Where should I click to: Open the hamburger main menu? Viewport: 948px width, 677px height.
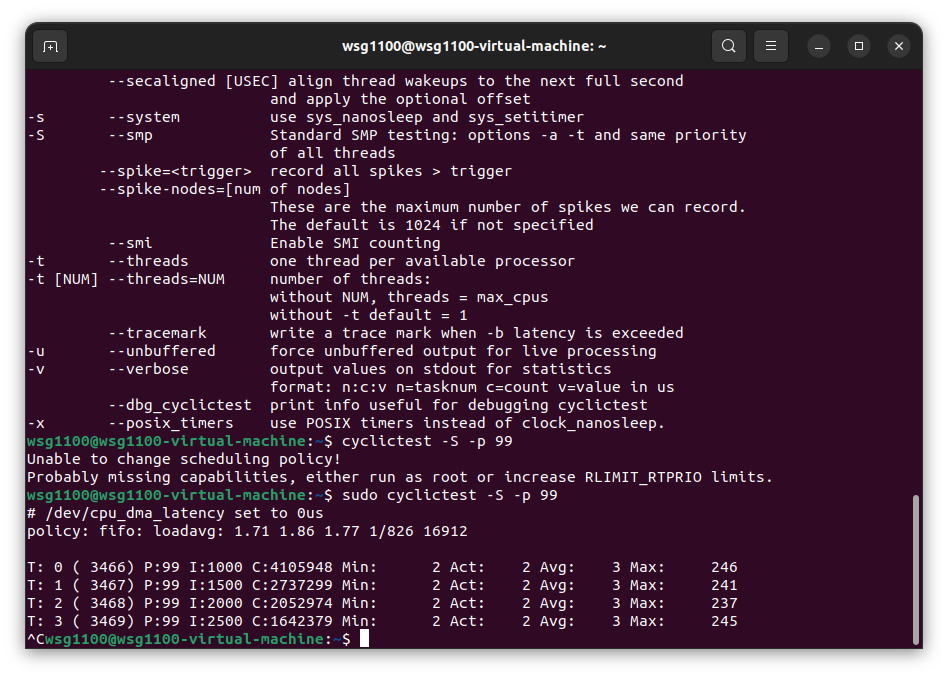click(x=771, y=46)
